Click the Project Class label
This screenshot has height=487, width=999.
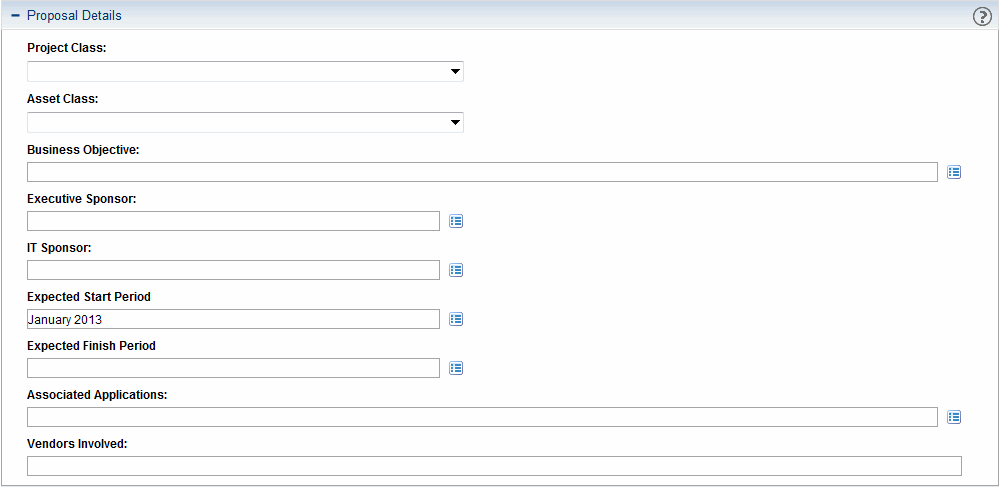pos(67,48)
